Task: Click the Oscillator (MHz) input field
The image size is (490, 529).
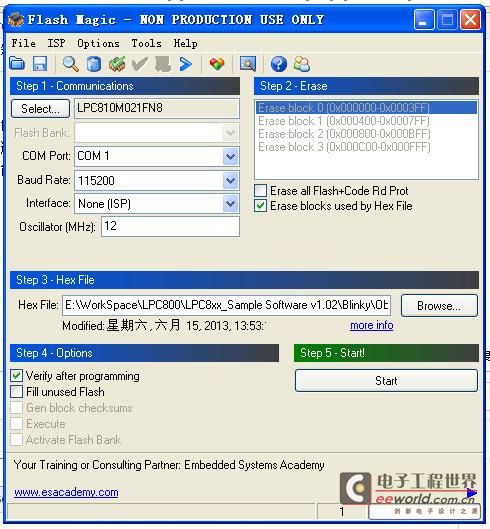Action: 170,226
